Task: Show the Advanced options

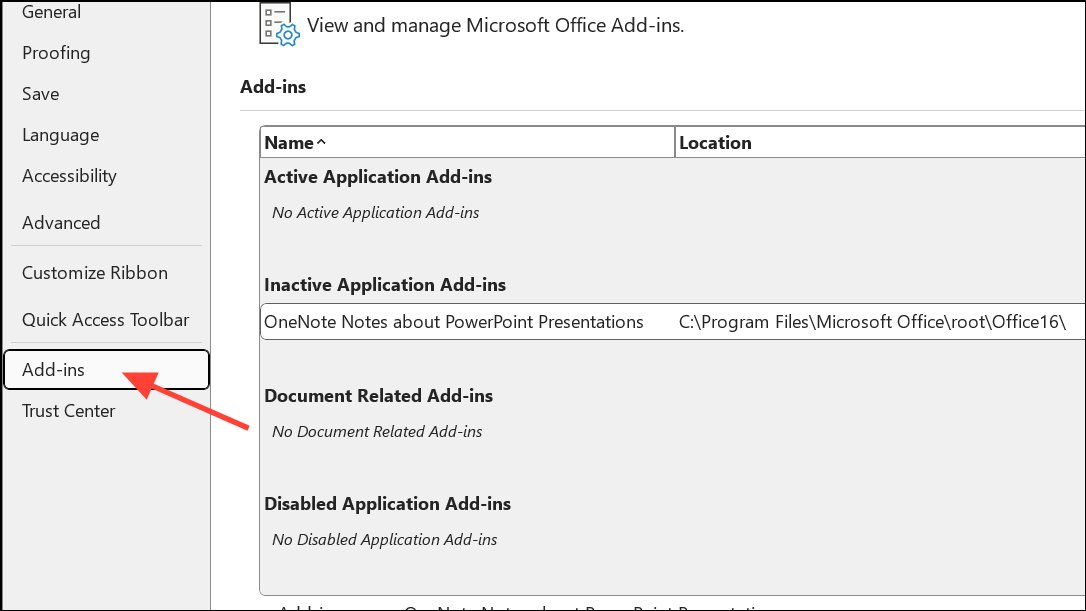Action: coord(61,223)
